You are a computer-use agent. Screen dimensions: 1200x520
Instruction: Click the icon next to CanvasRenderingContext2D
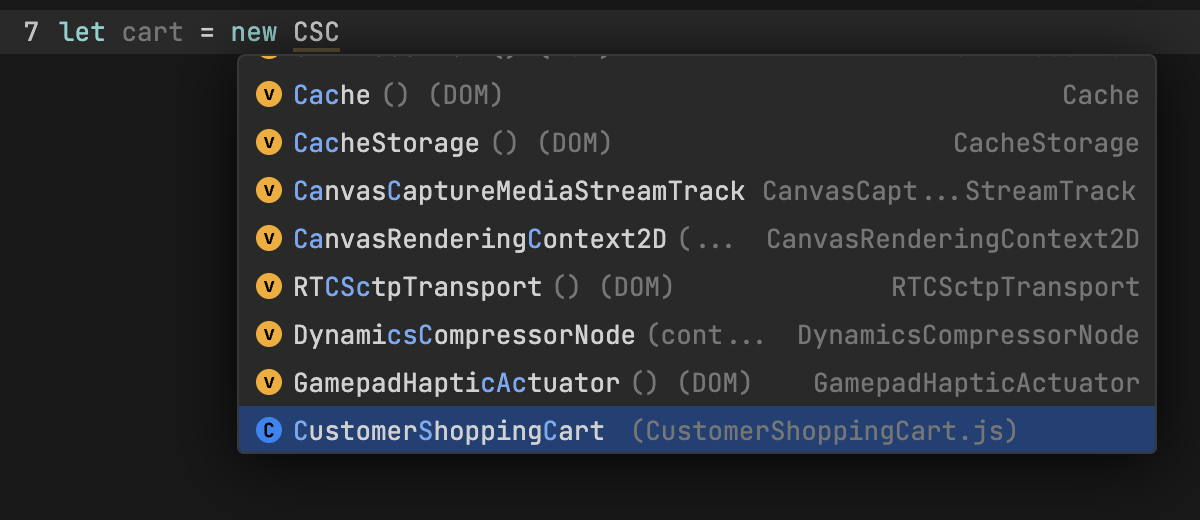(268, 239)
